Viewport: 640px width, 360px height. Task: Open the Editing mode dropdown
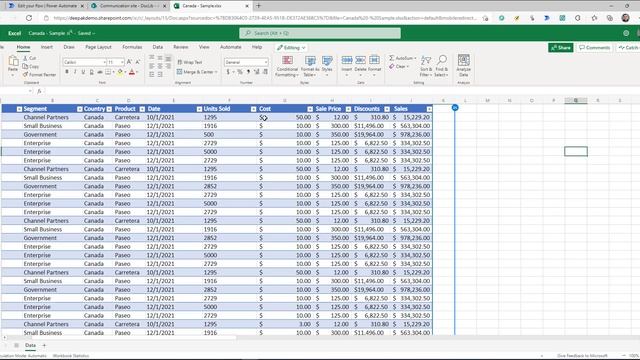[291, 48]
